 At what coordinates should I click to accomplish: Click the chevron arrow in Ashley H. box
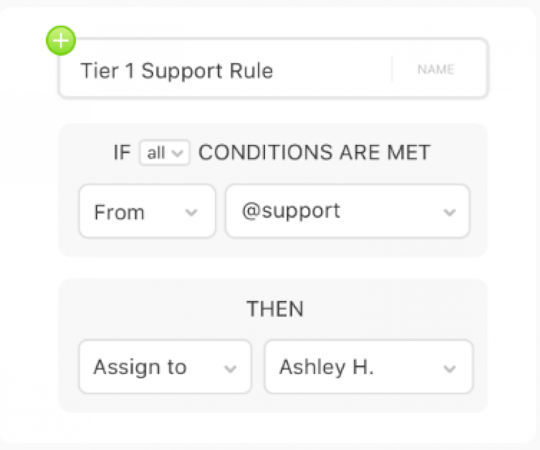tap(449, 369)
